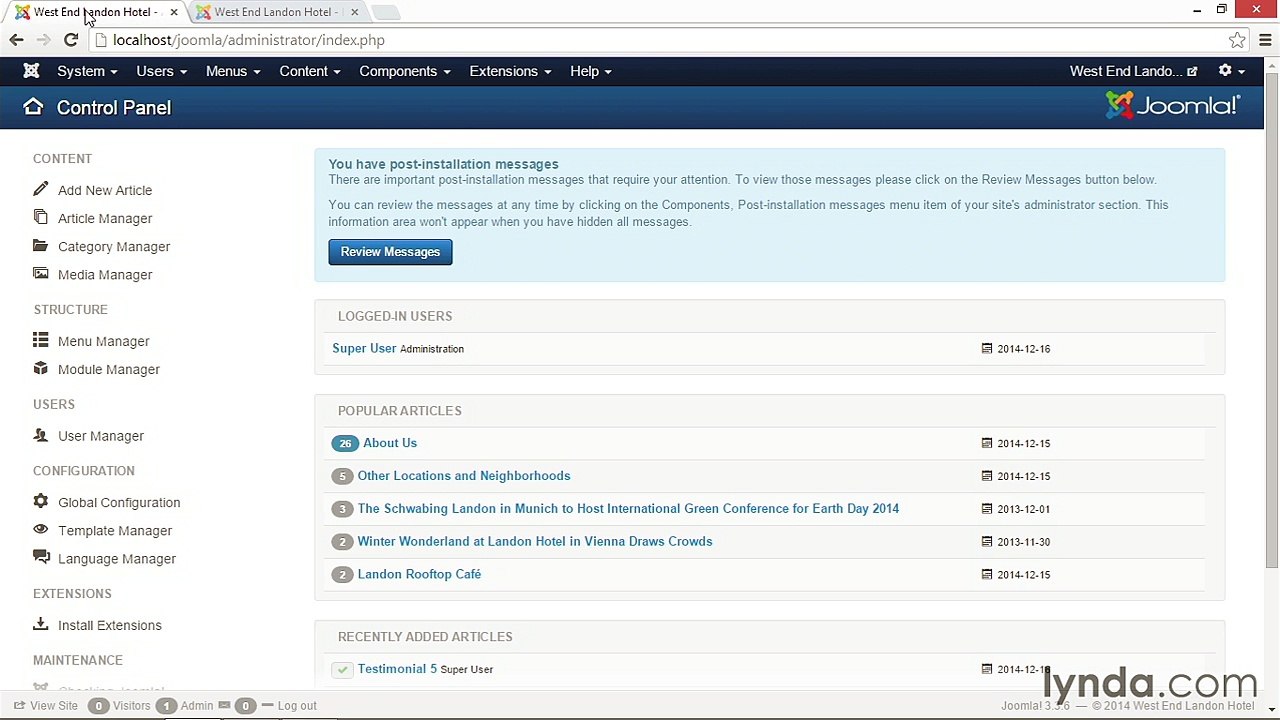
Task: Open the user settings gear dropdown
Action: click(x=1231, y=71)
